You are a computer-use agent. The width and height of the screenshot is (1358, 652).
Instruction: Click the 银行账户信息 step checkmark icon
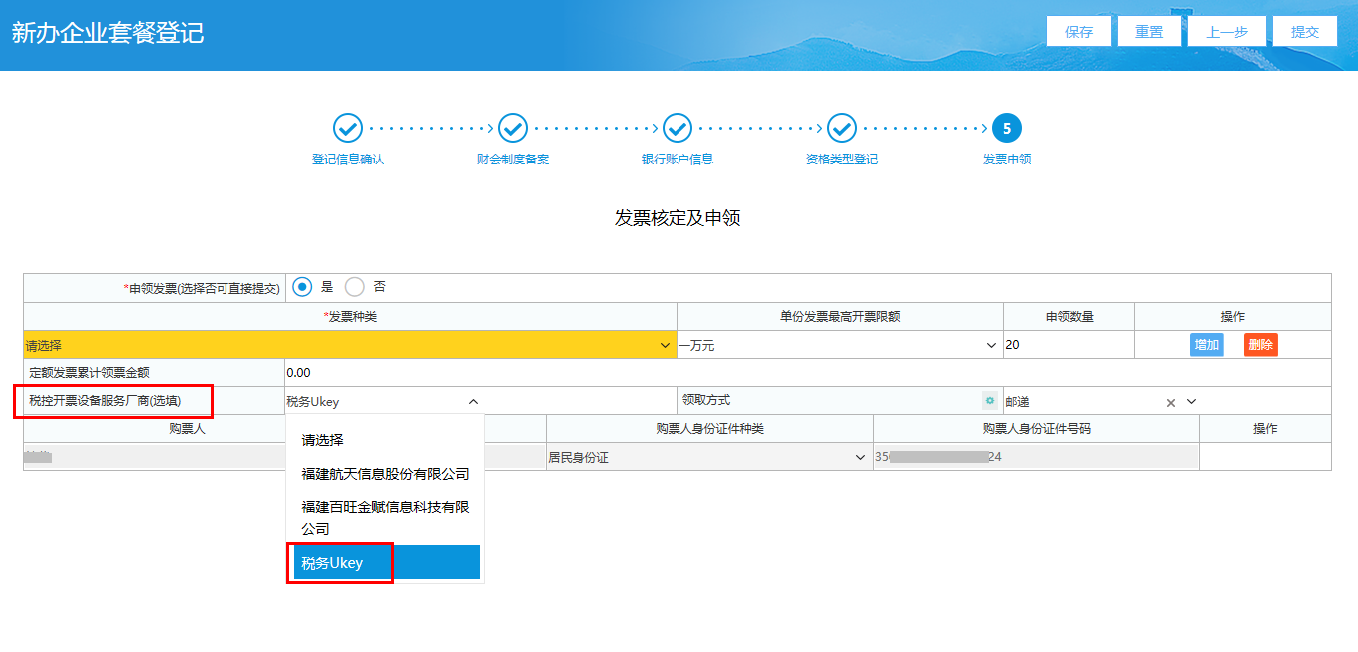coord(677,128)
